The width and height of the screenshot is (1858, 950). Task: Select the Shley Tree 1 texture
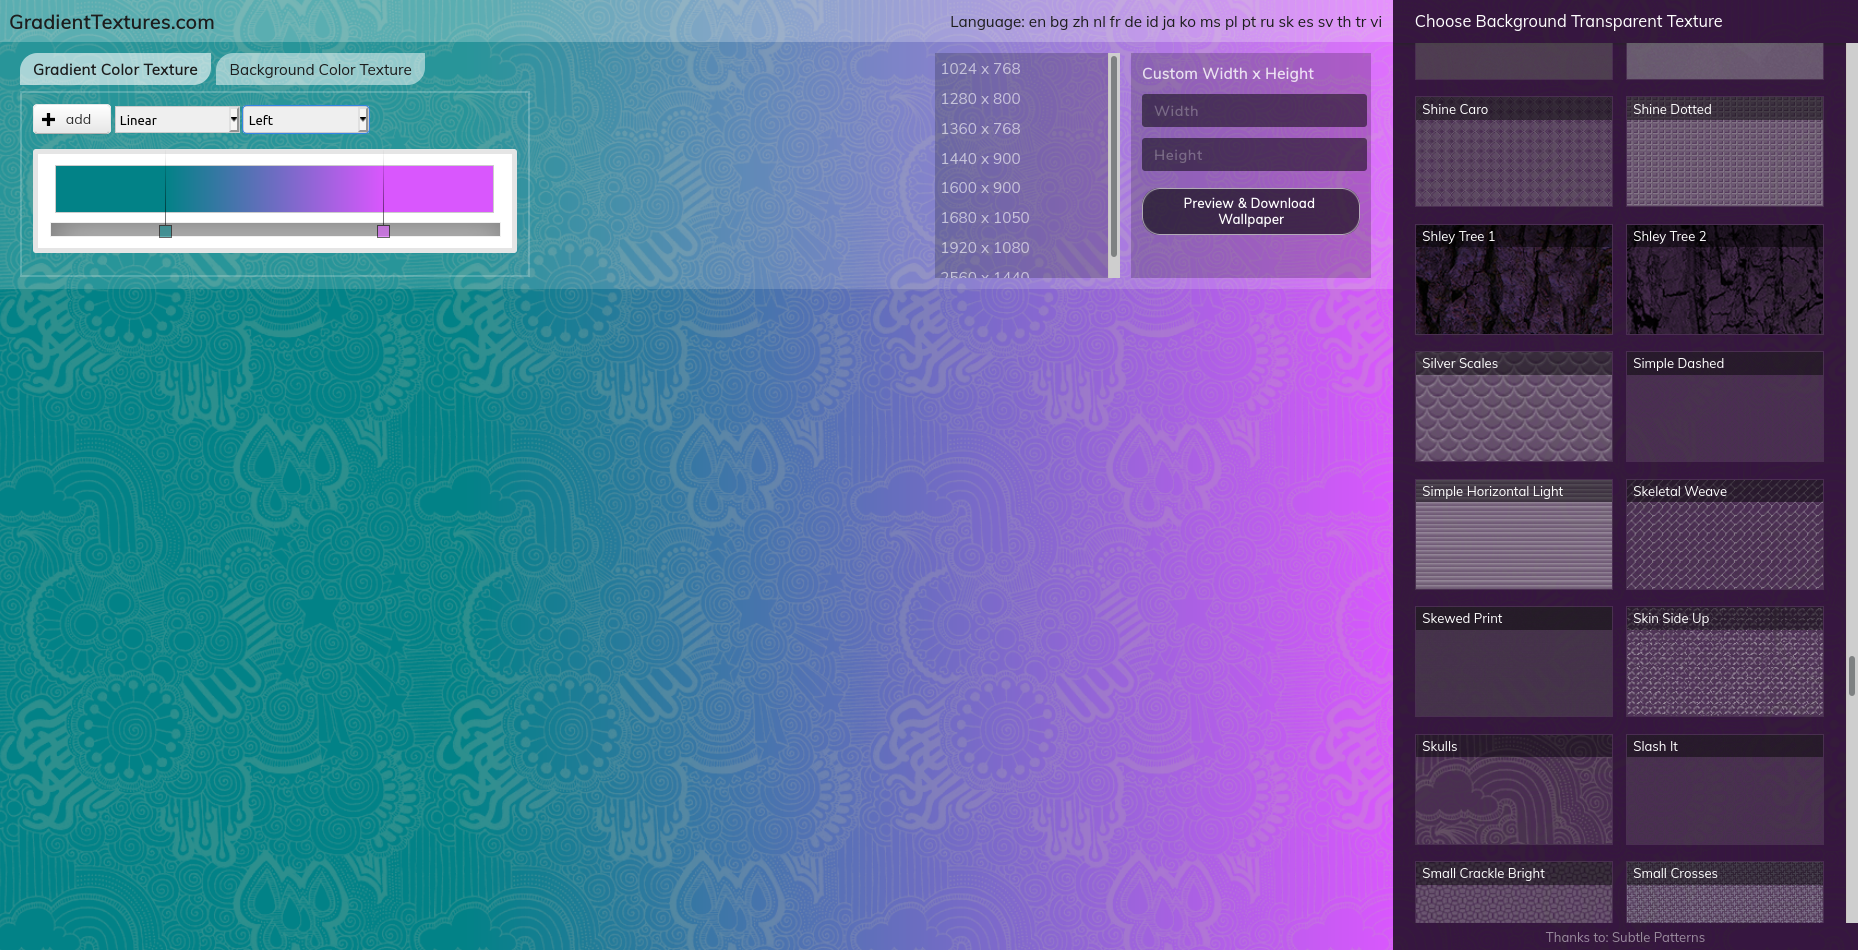tap(1513, 280)
